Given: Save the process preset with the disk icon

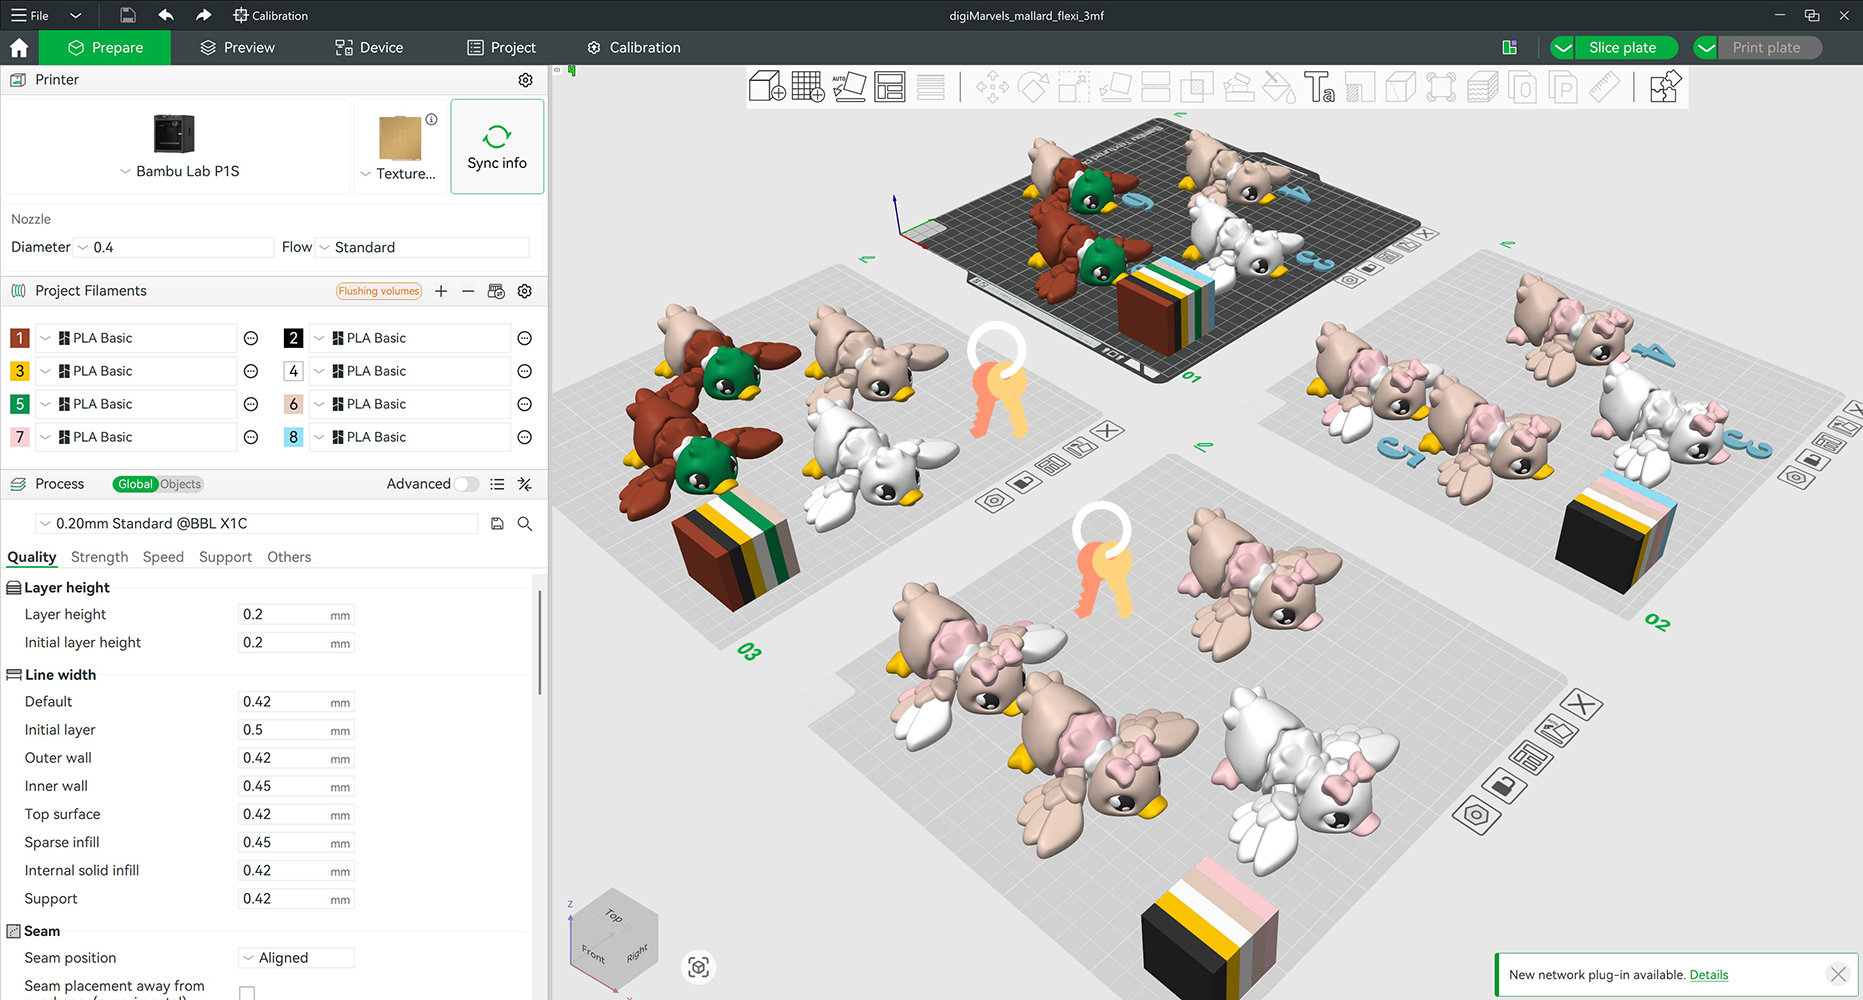Looking at the screenshot, I should point(497,524).
